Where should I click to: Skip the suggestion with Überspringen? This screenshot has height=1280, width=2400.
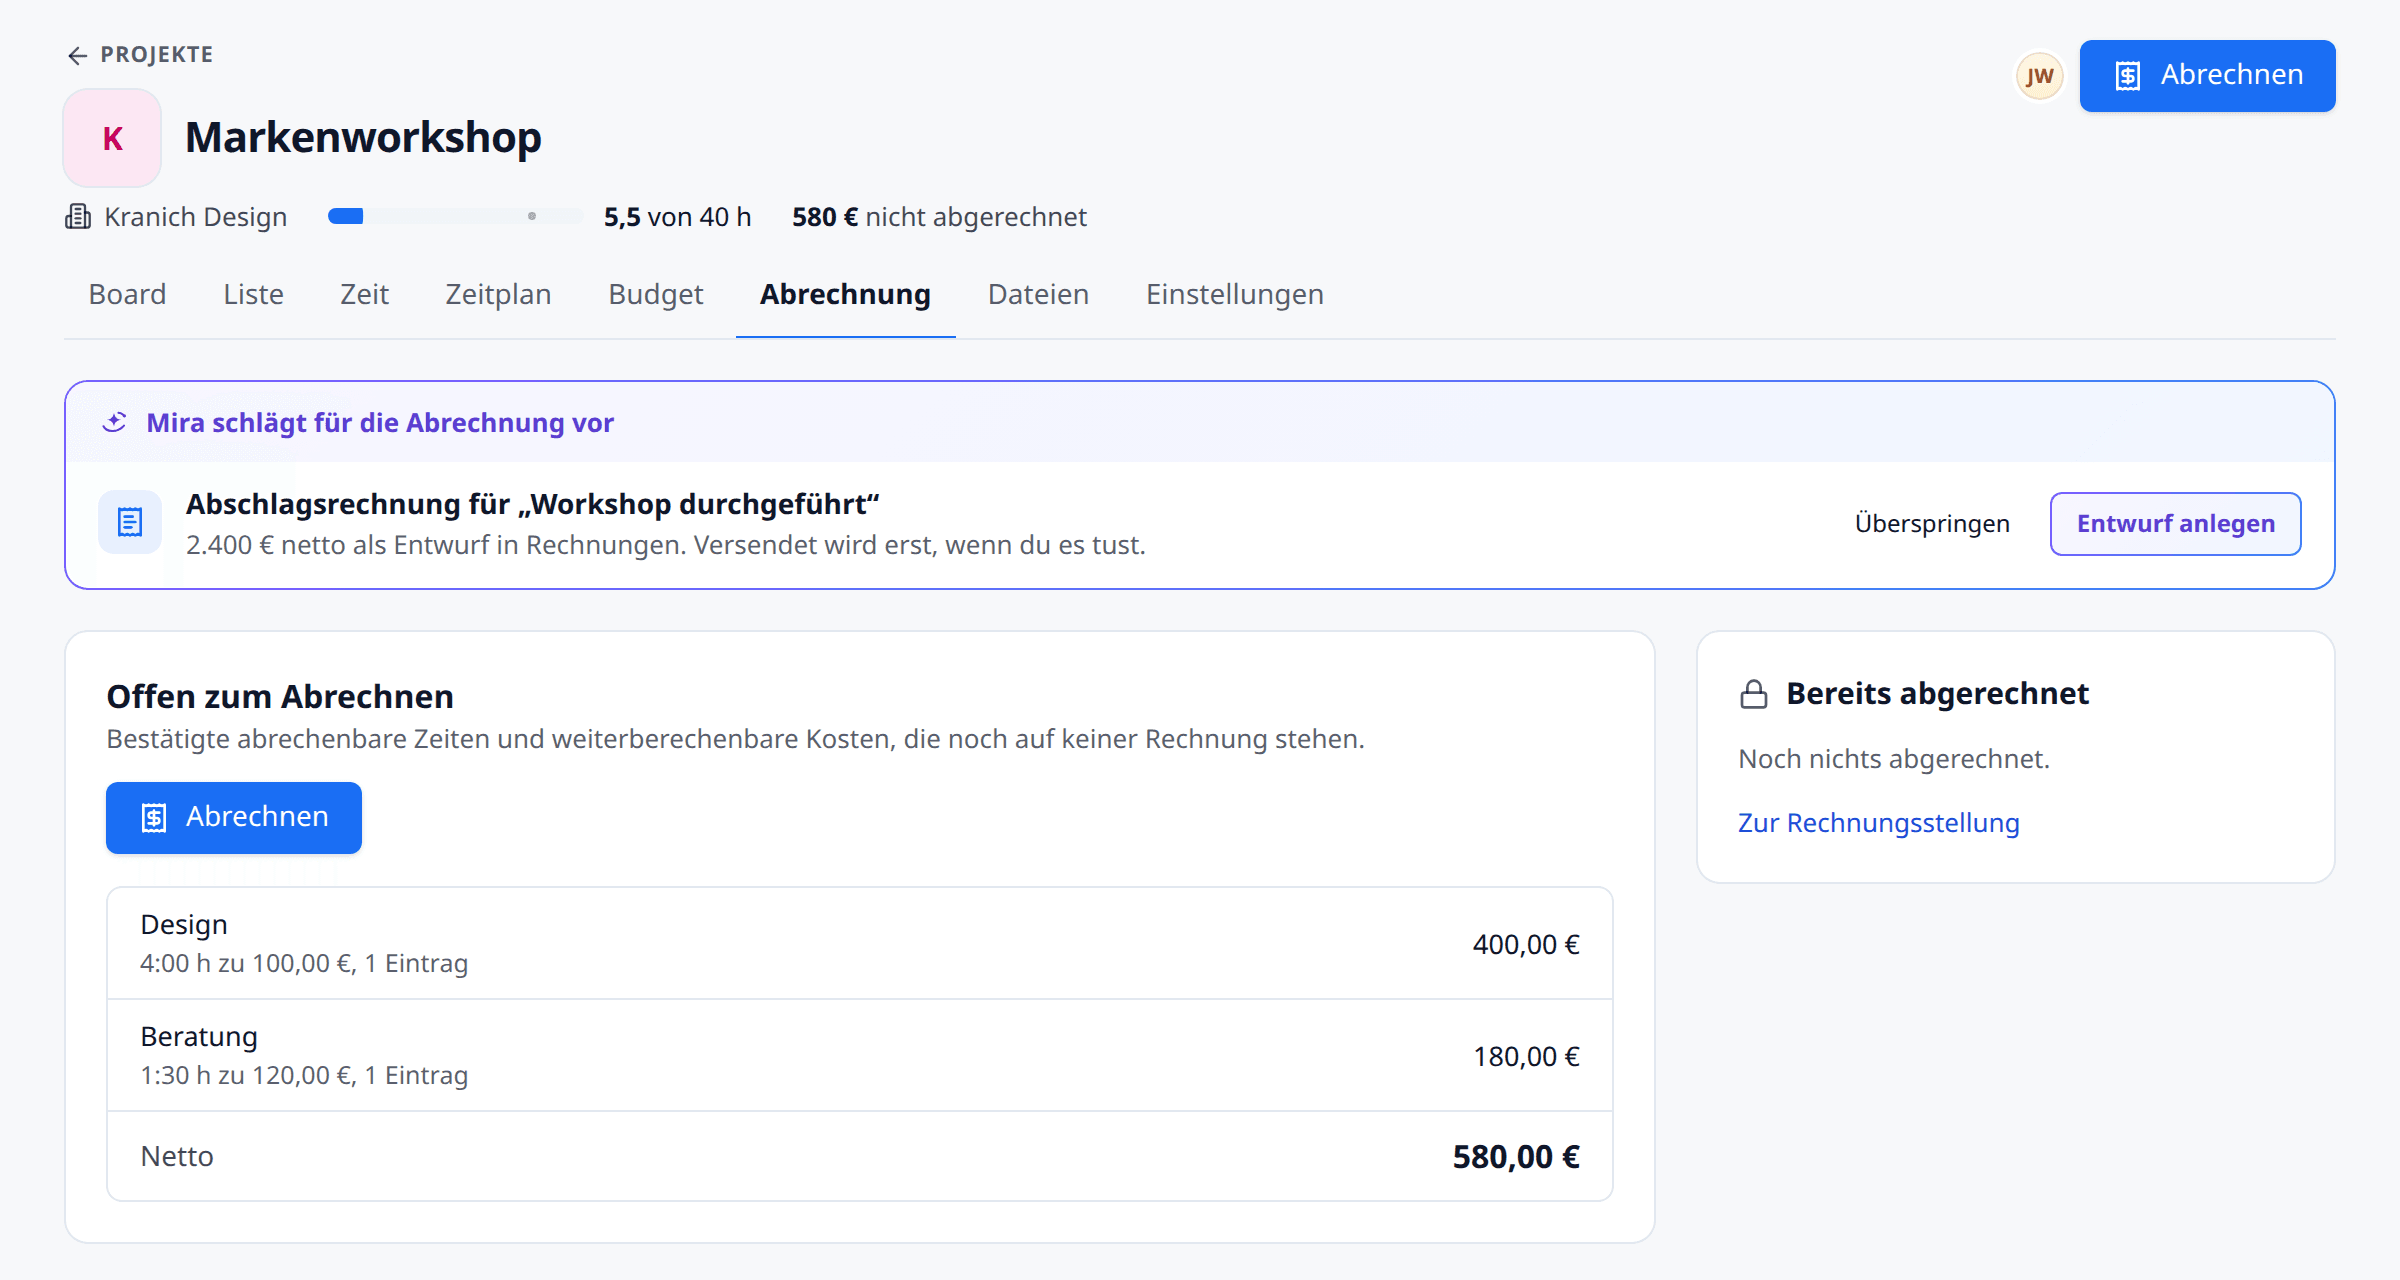point(1932,524)
